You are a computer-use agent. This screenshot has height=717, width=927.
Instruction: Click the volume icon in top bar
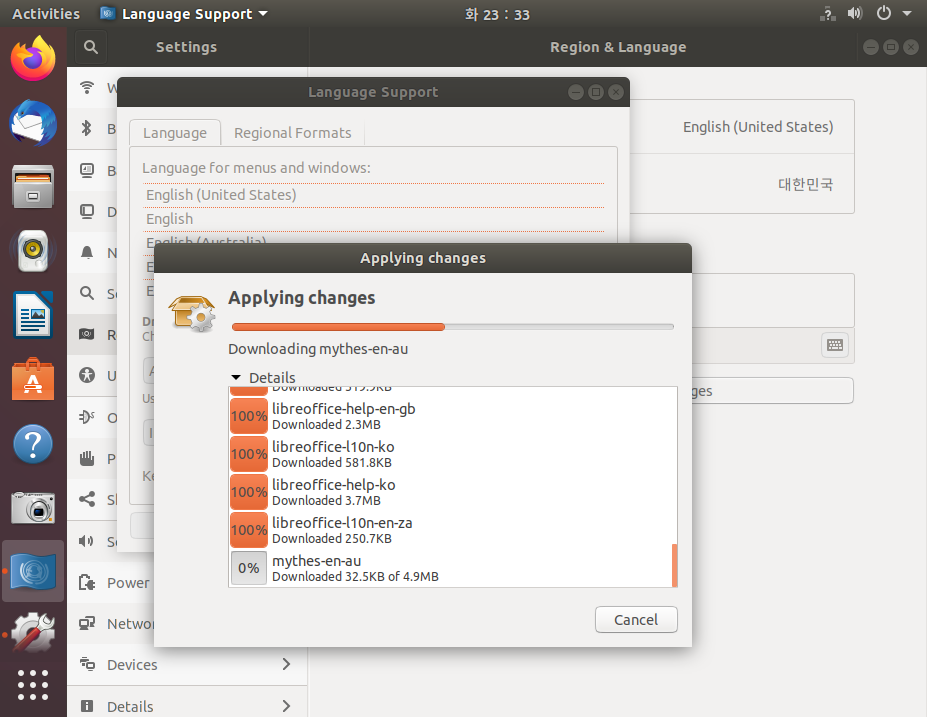(855, 14)
